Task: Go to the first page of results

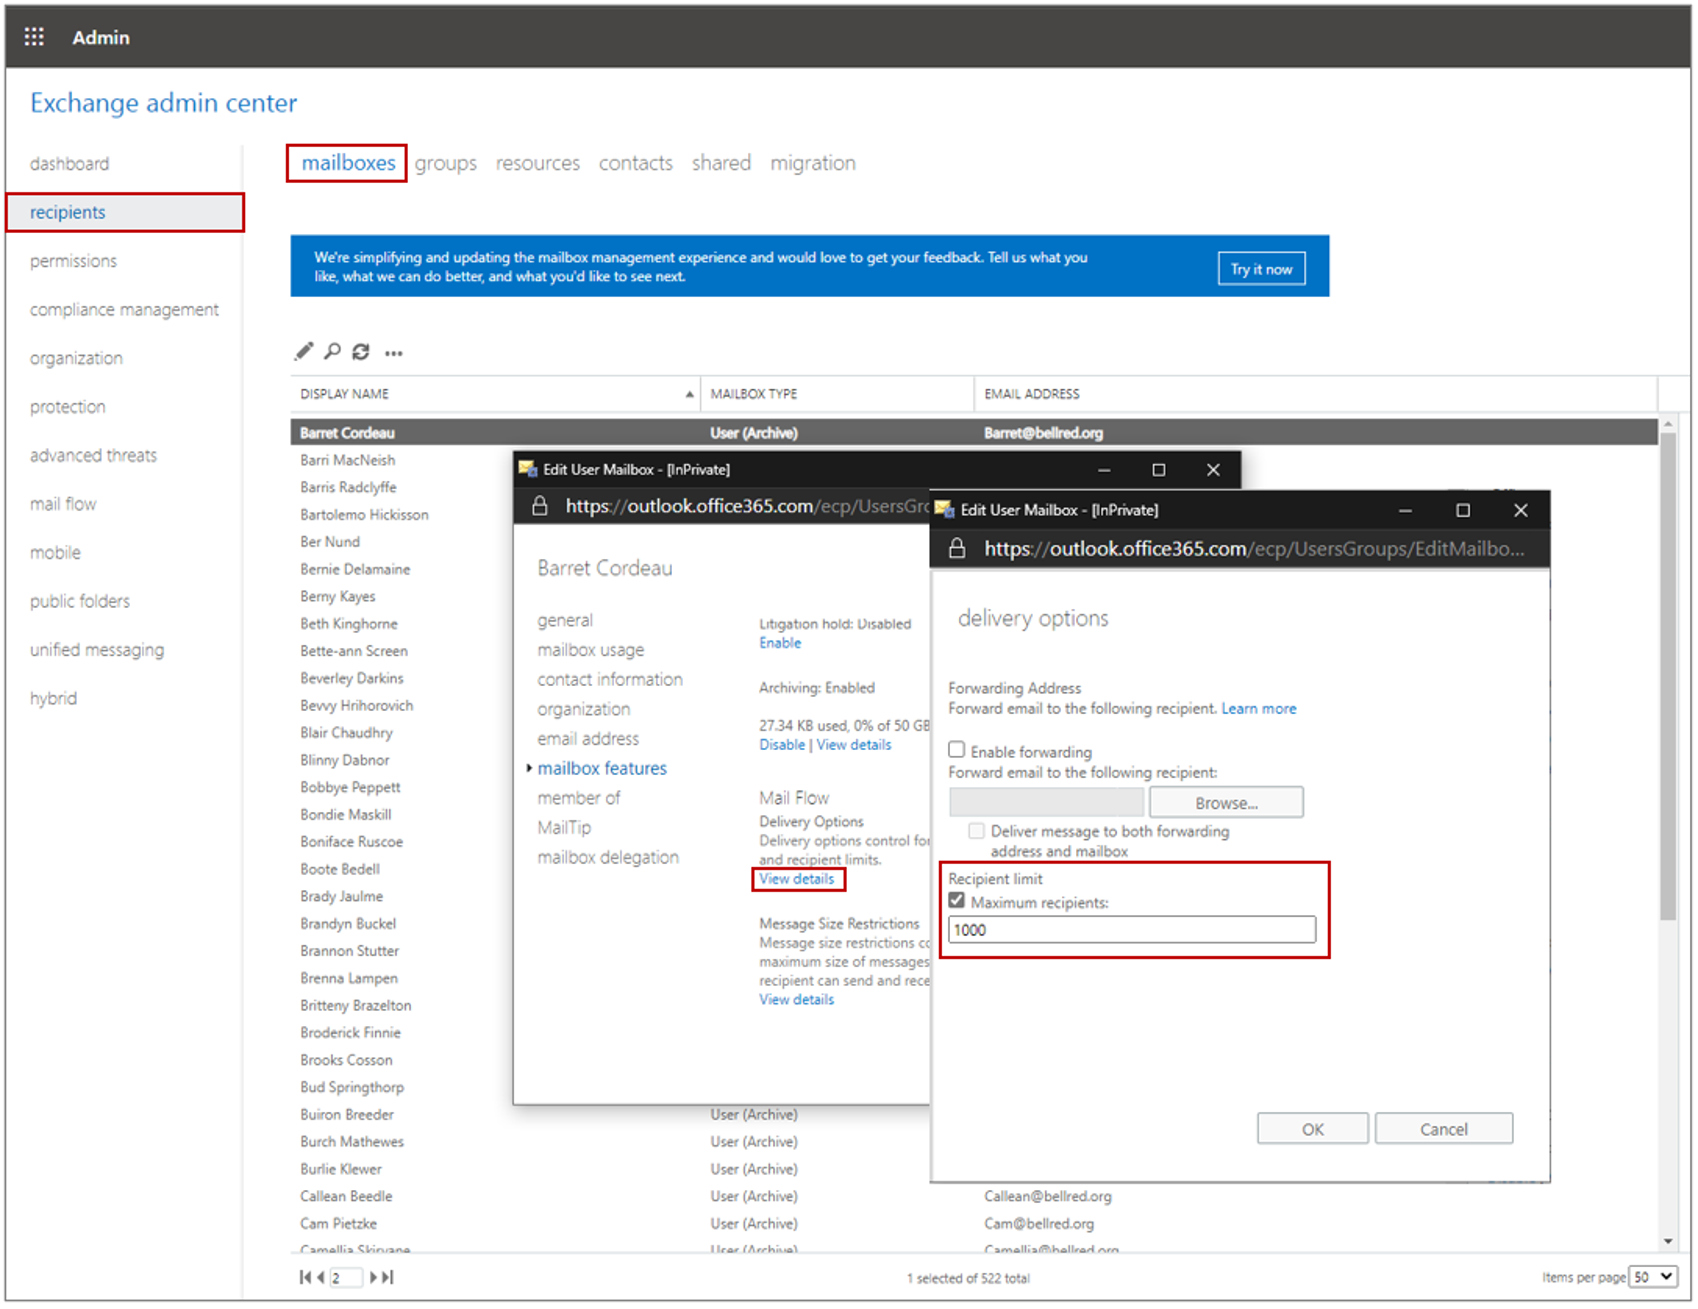Action: [x=304, y=1278]
